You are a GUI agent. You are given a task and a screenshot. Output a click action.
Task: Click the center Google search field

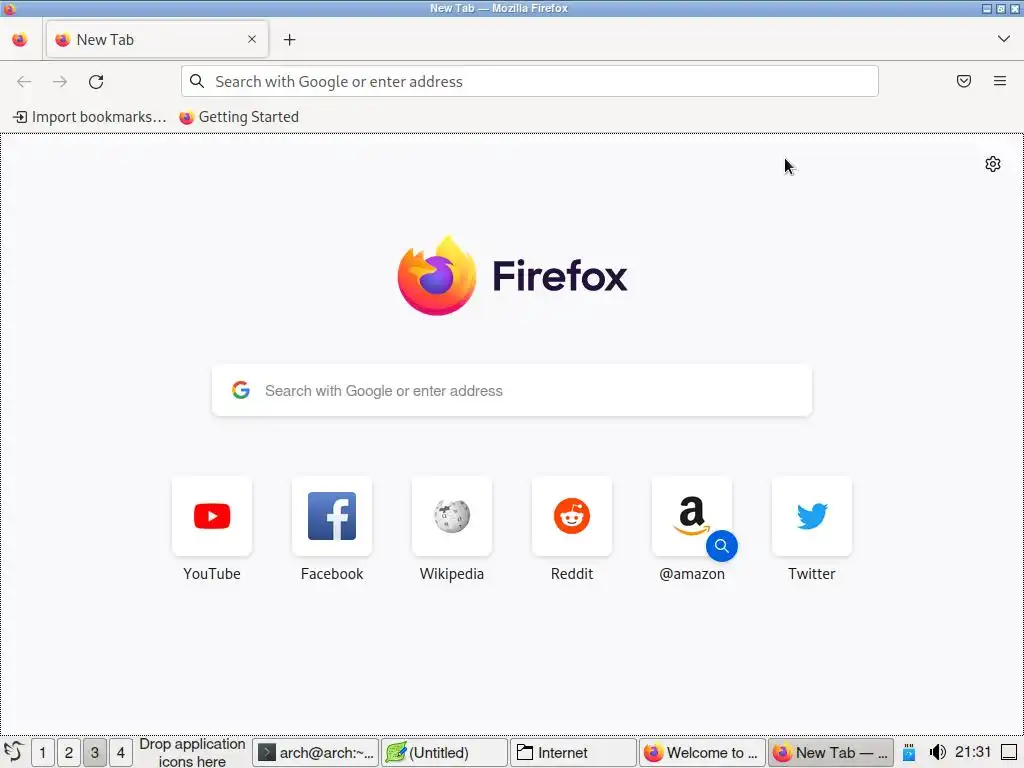[x=512, y=391]
